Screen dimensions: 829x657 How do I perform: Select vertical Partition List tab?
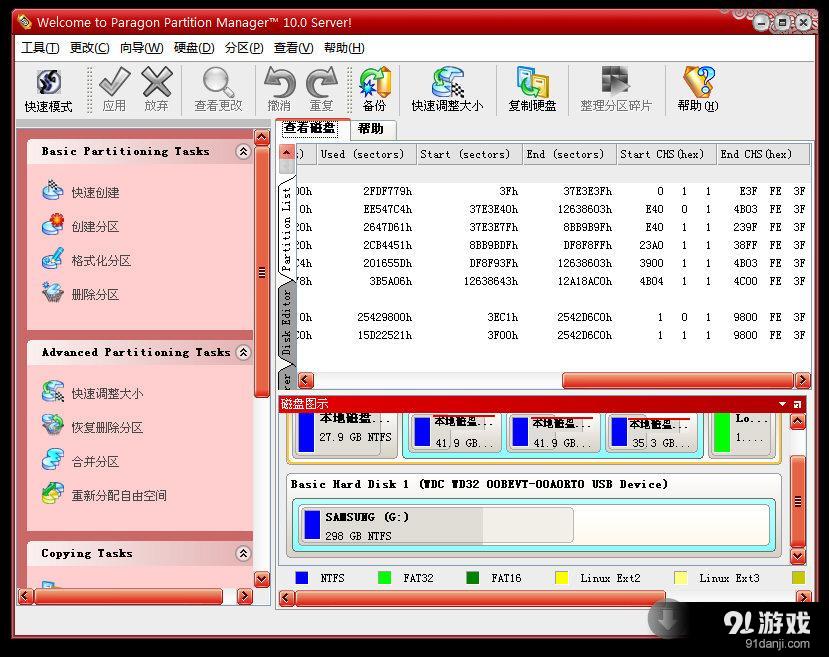pyautogui.click(x=287, y=228)
